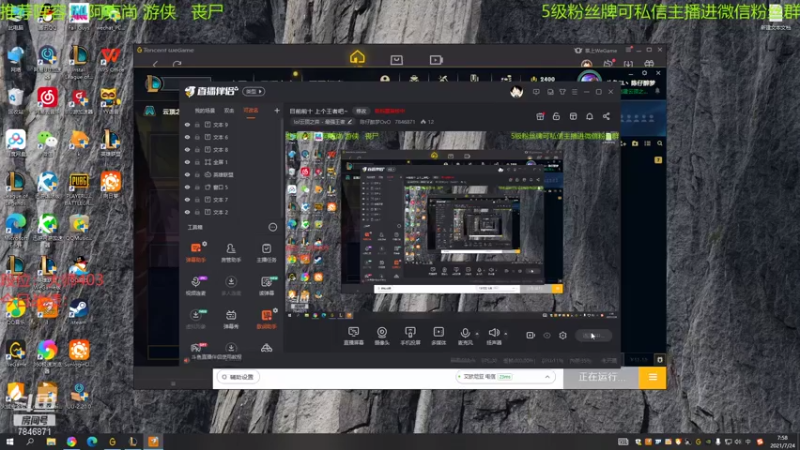Open the 读弹幕 tool in toolbox
Image resolution: width=800 pixels, height=450 pixels.
pos(266,286)
